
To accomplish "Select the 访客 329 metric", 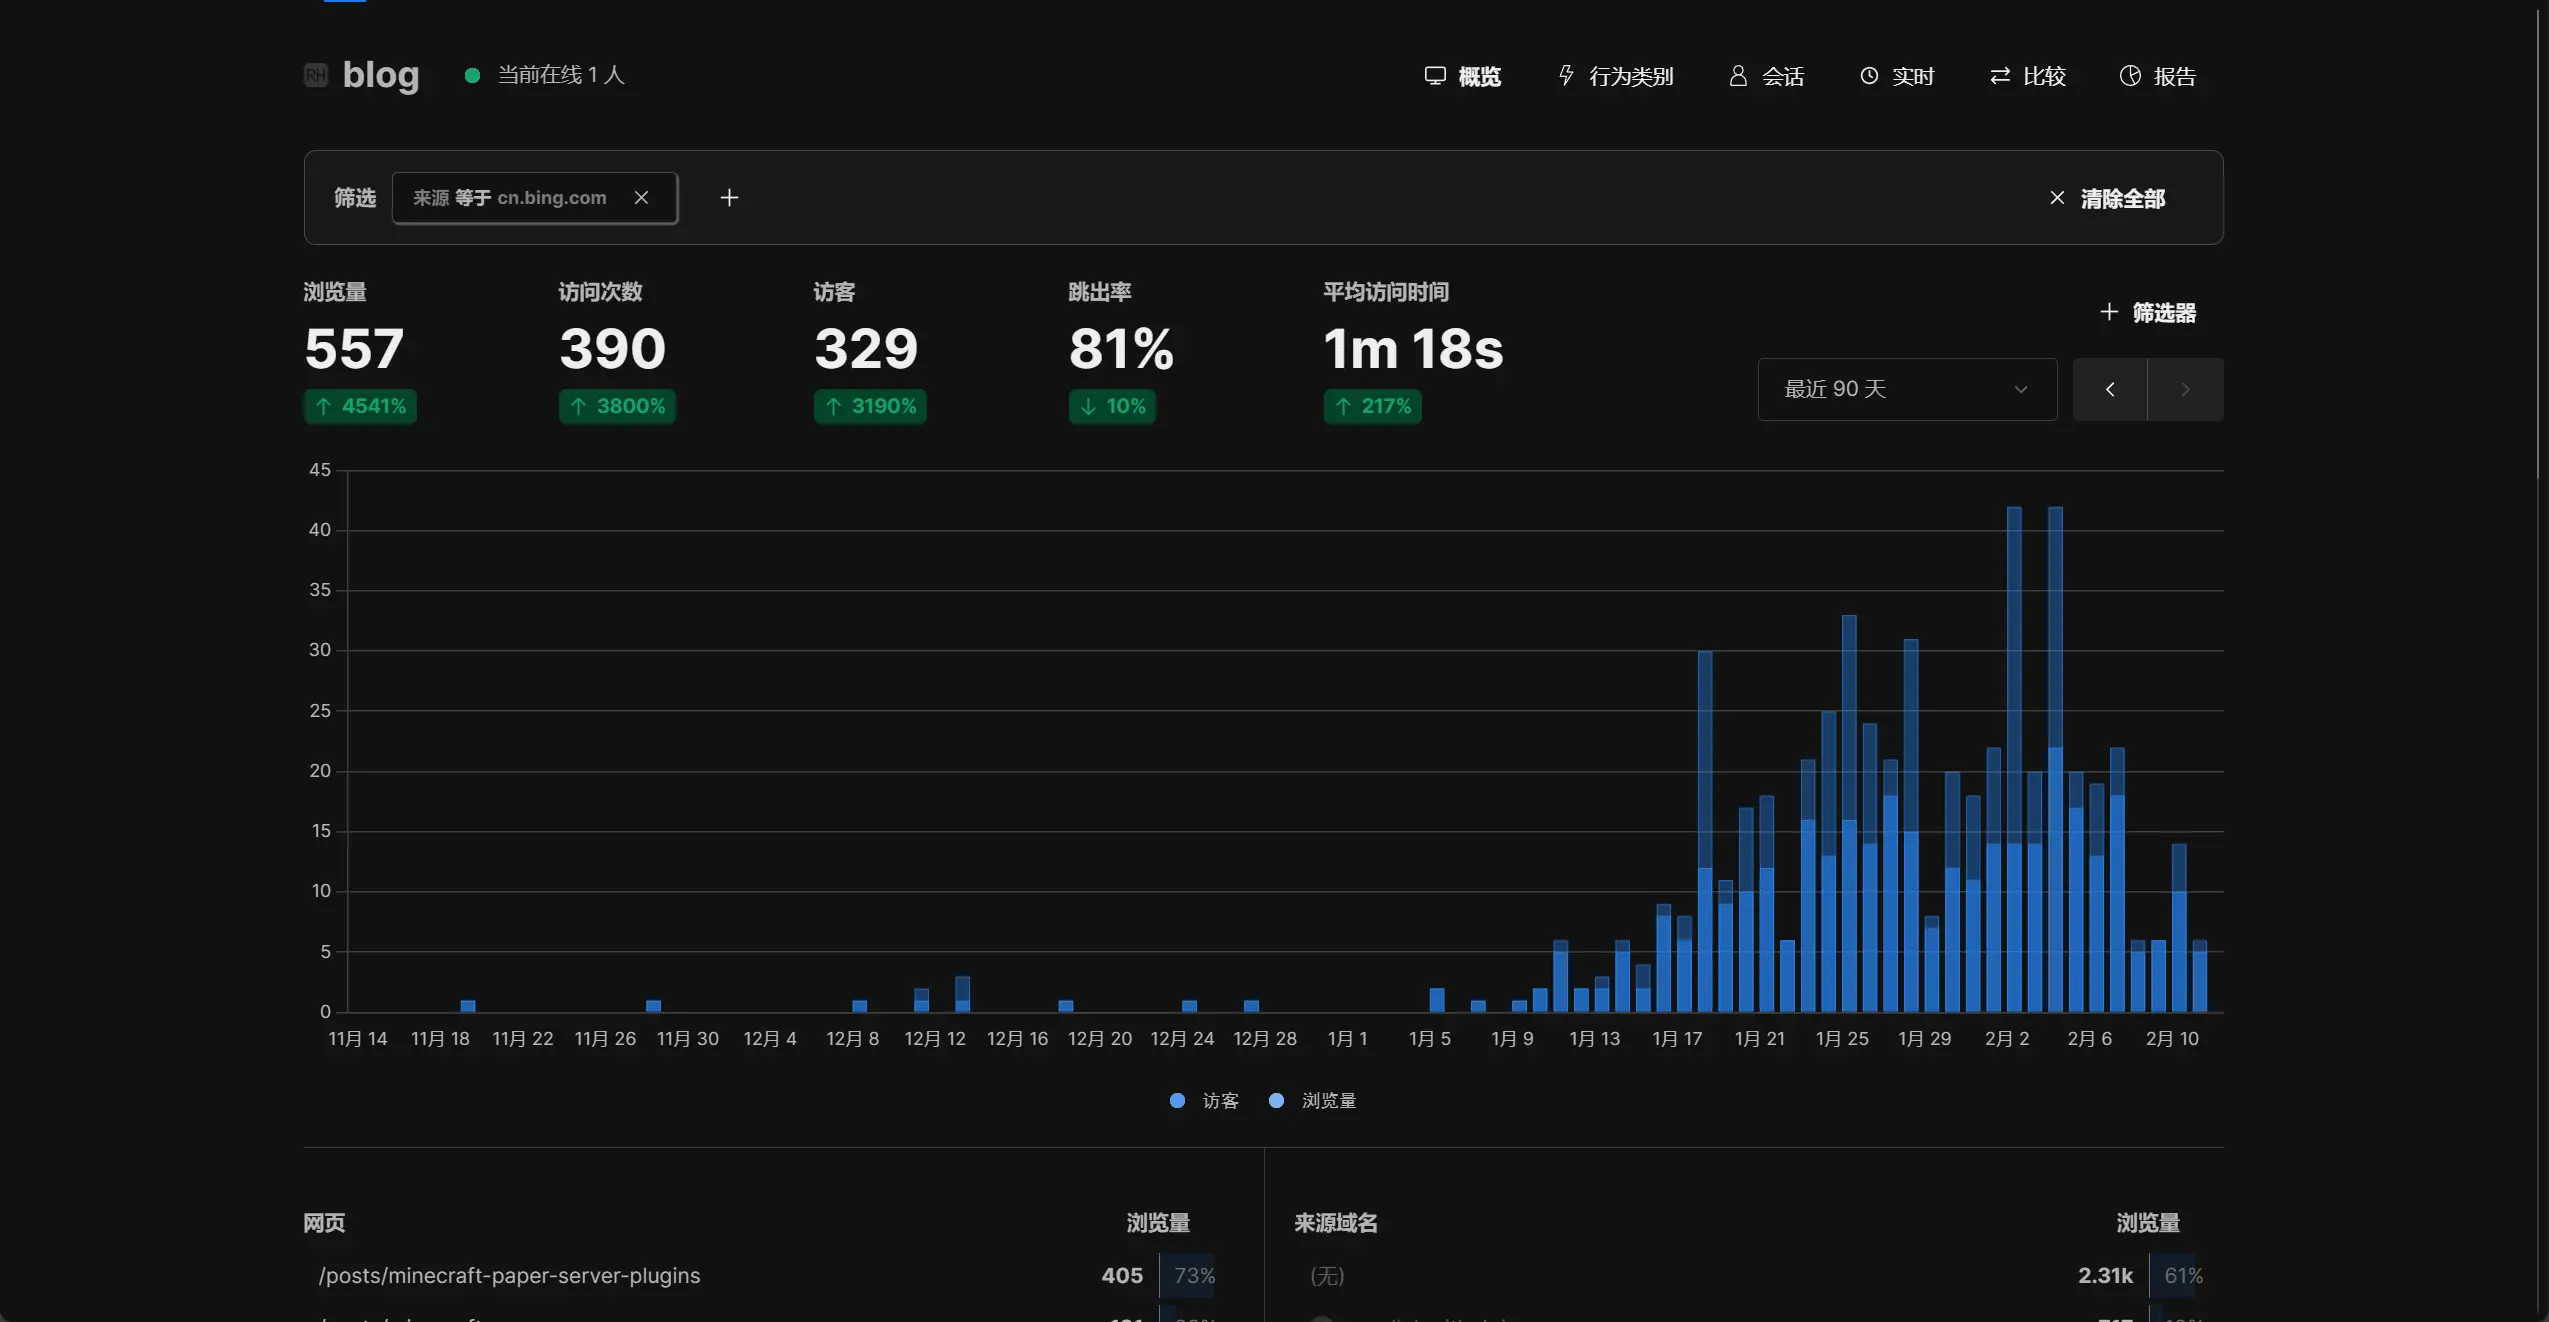I will point(870,351).
